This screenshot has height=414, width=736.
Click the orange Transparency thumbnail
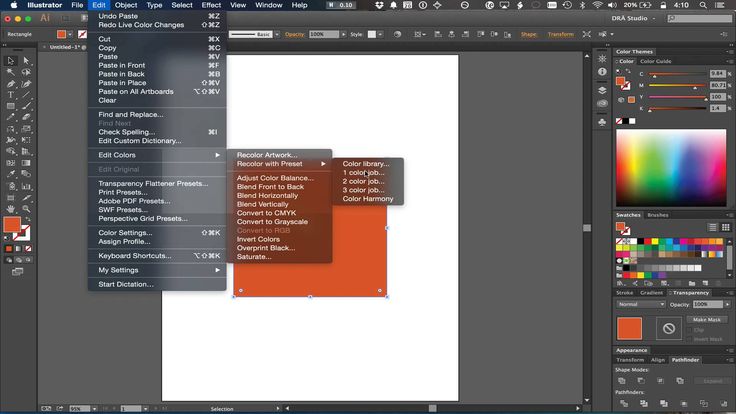(x=629, y=329)
